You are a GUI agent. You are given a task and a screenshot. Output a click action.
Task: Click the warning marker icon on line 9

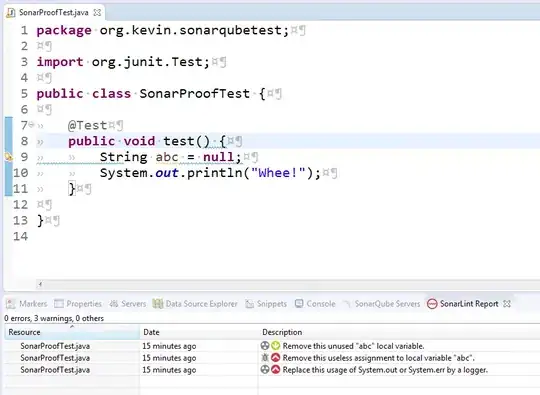9,157
